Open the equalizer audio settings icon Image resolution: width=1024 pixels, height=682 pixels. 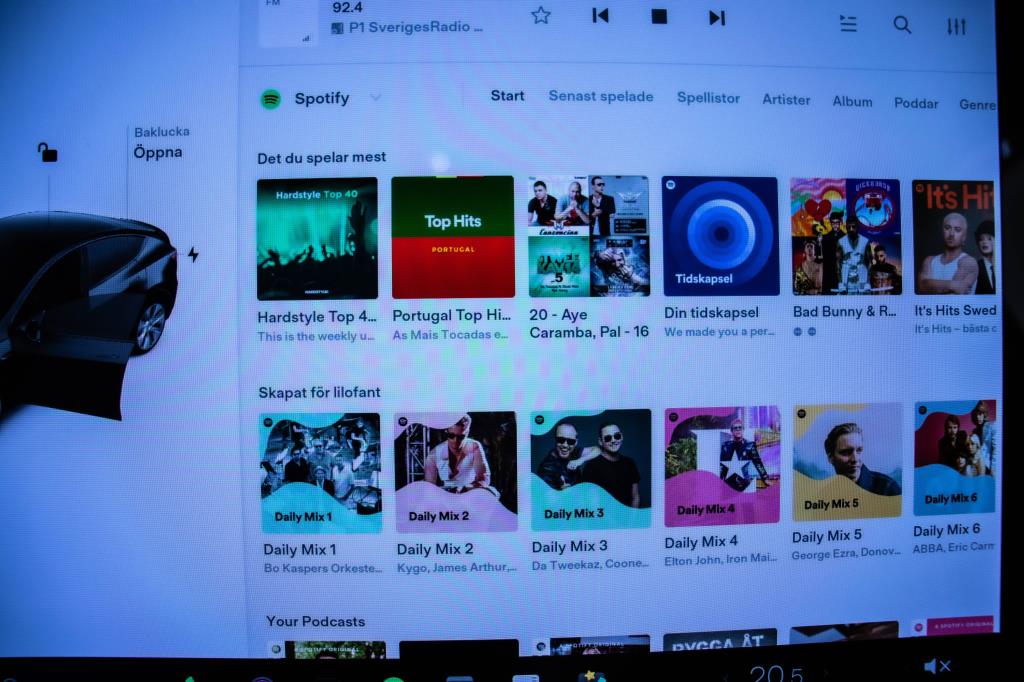tap(956, 27)
